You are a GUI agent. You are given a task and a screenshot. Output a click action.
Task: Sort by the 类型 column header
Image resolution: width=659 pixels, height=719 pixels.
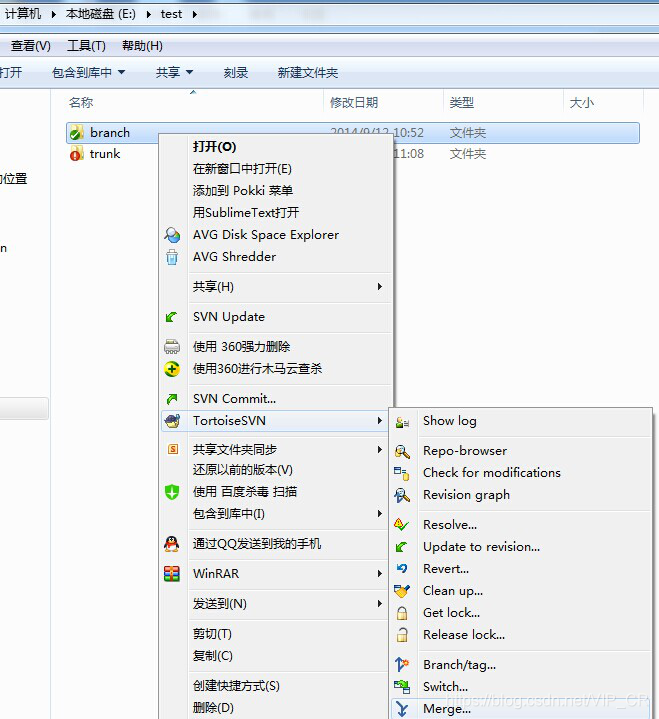461,102
